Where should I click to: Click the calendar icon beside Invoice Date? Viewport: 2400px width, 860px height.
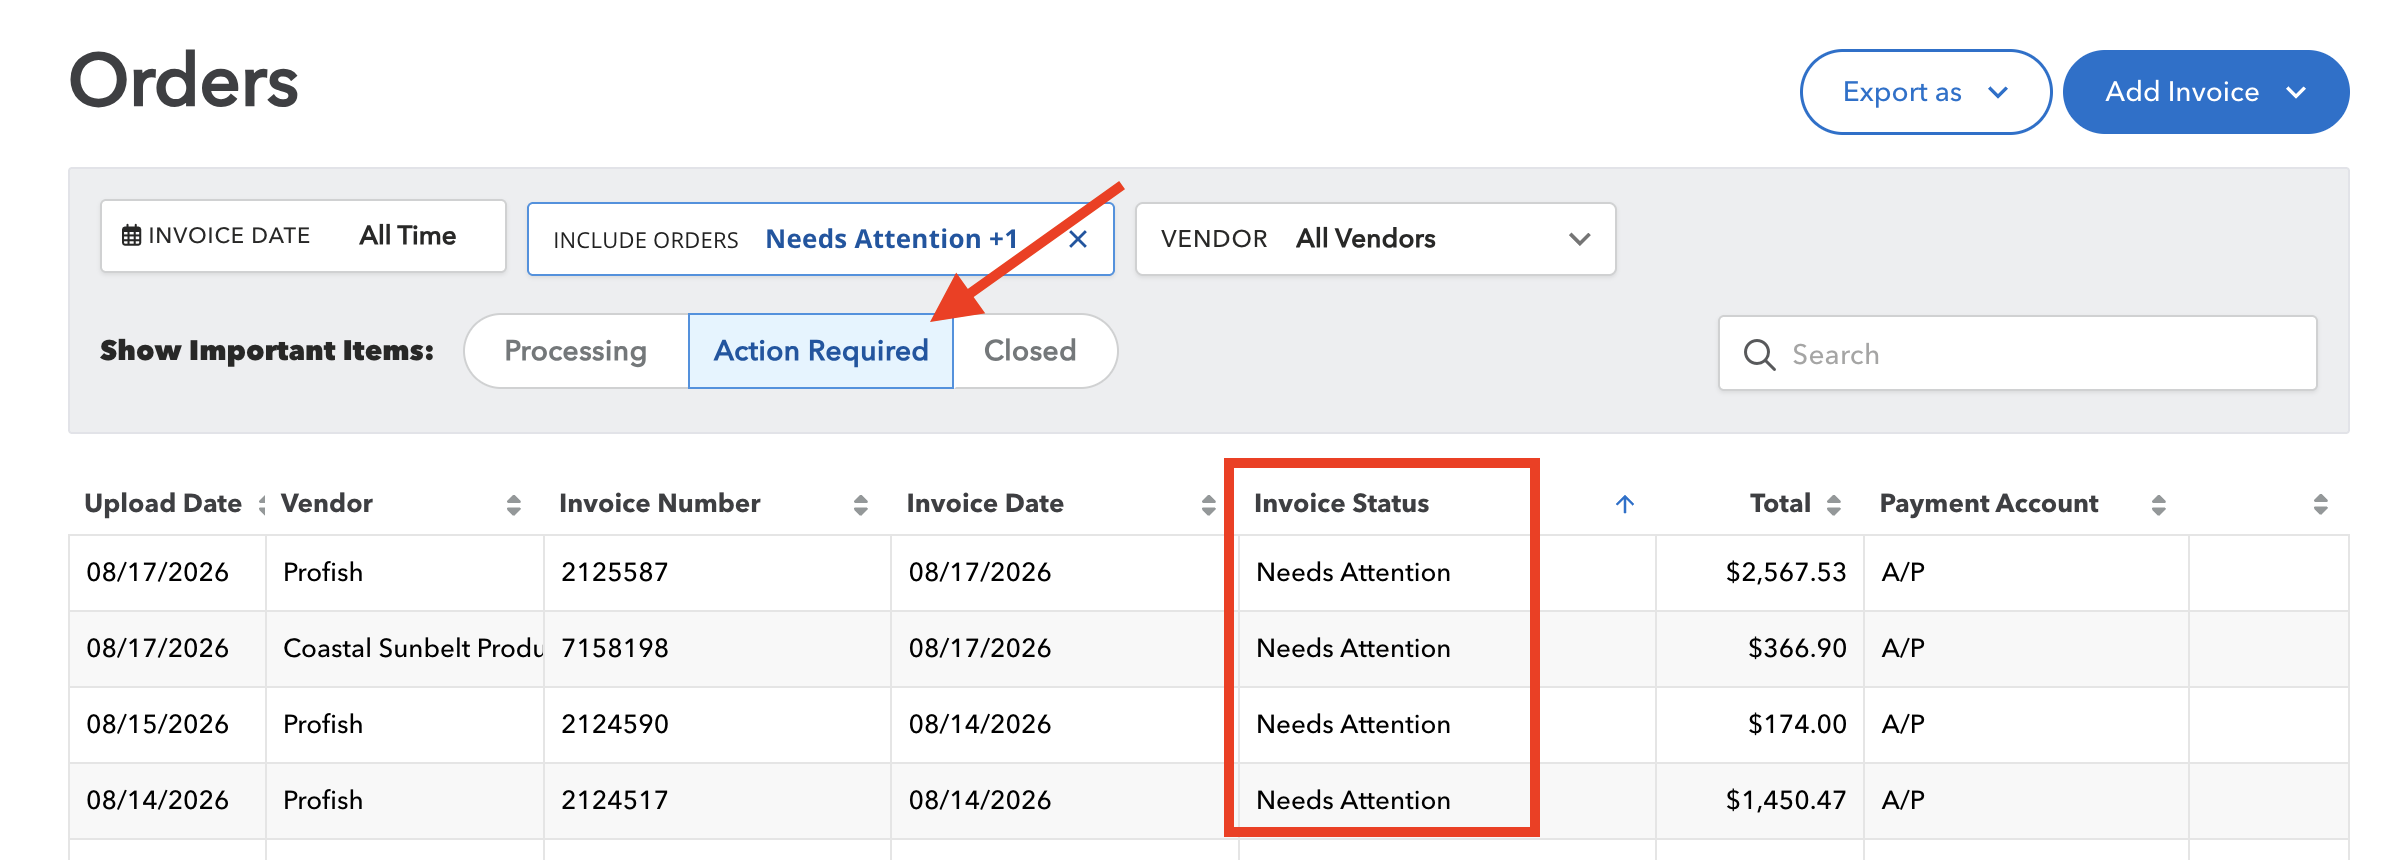click(131, 236)
